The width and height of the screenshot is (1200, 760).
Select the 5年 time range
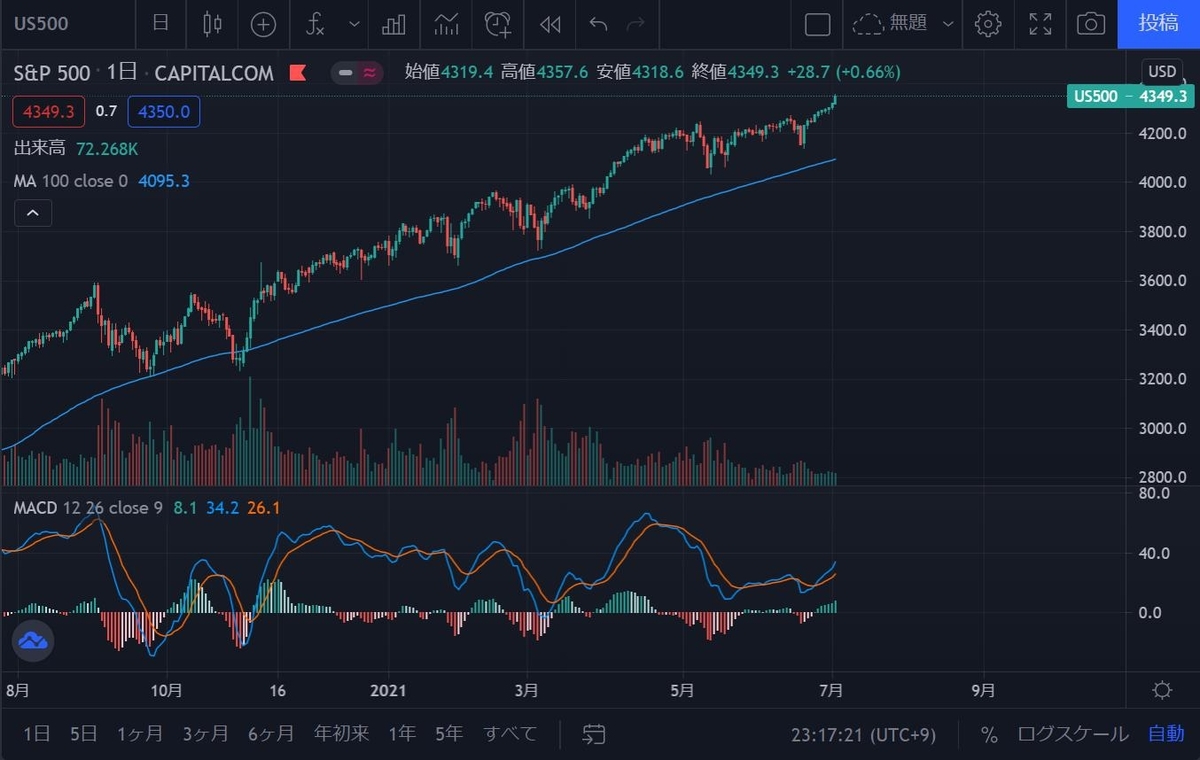coord(449,734)
